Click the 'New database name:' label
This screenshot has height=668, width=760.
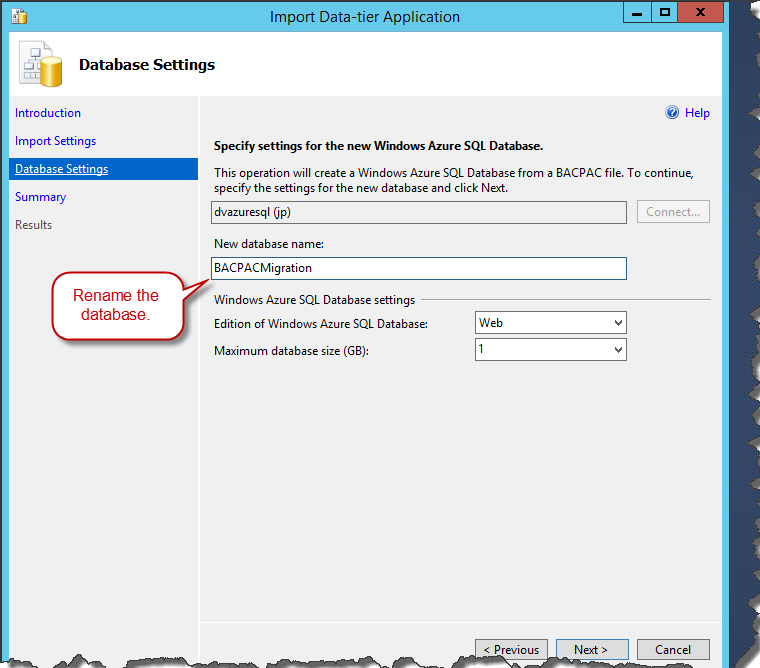tap(269, 244)
